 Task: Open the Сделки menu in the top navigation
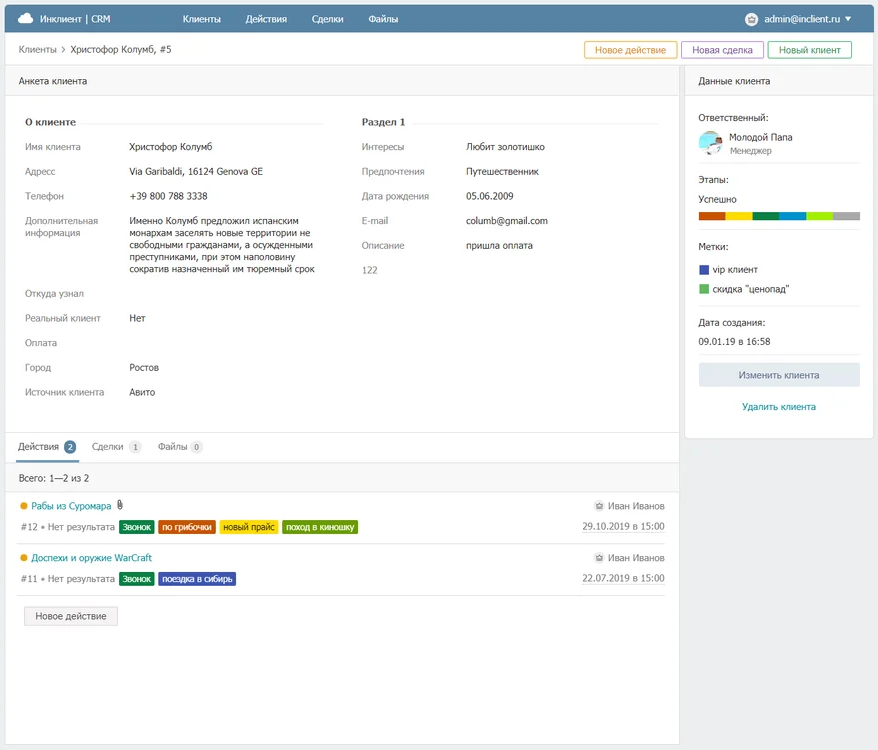(327, 19)
